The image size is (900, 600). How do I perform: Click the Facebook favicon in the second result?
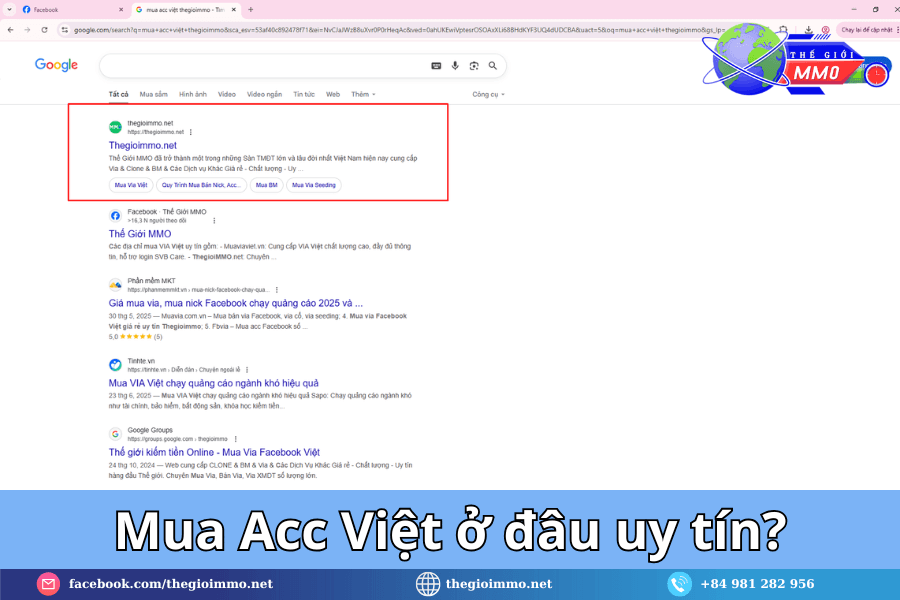click(x=115, y=215)
